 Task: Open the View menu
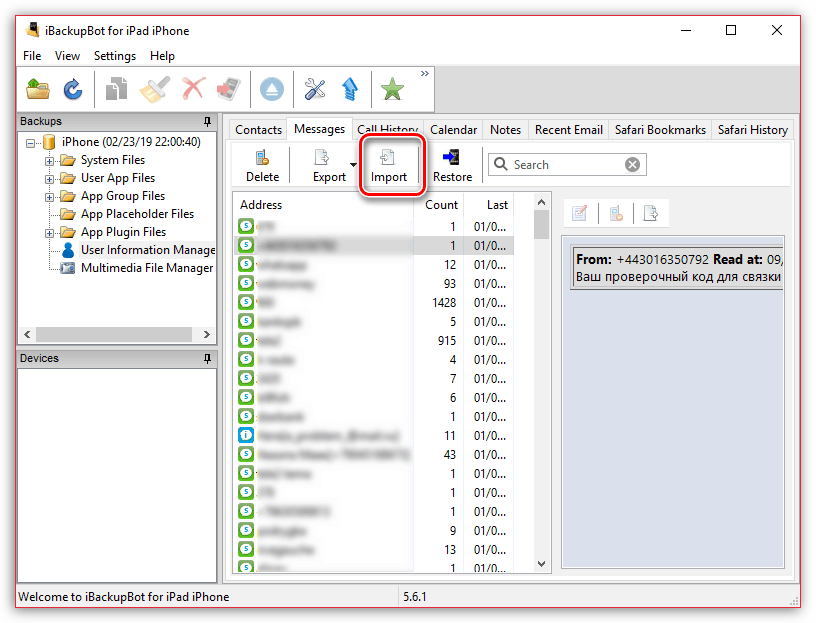coord(67,56)
